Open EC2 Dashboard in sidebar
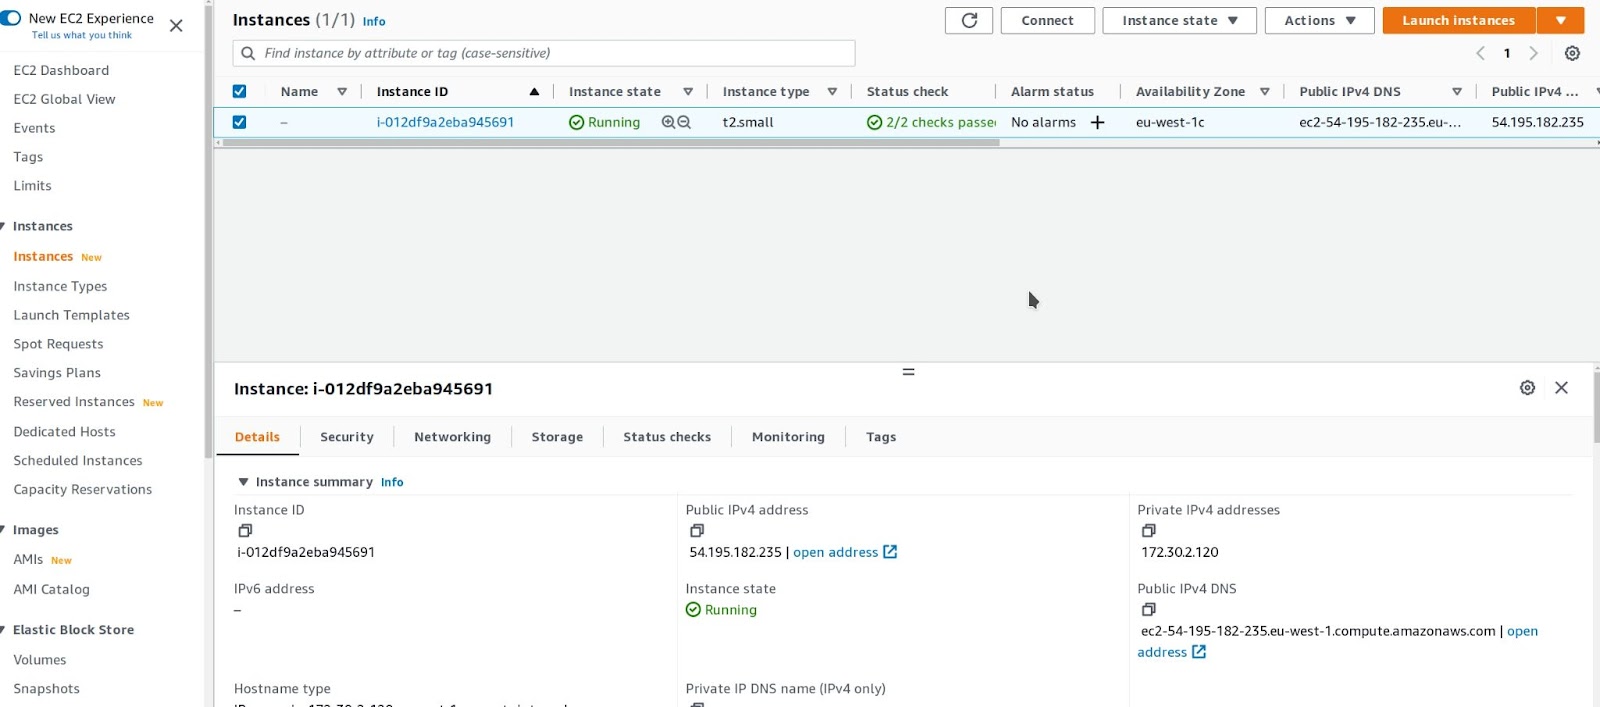 [x=61, y=70]
